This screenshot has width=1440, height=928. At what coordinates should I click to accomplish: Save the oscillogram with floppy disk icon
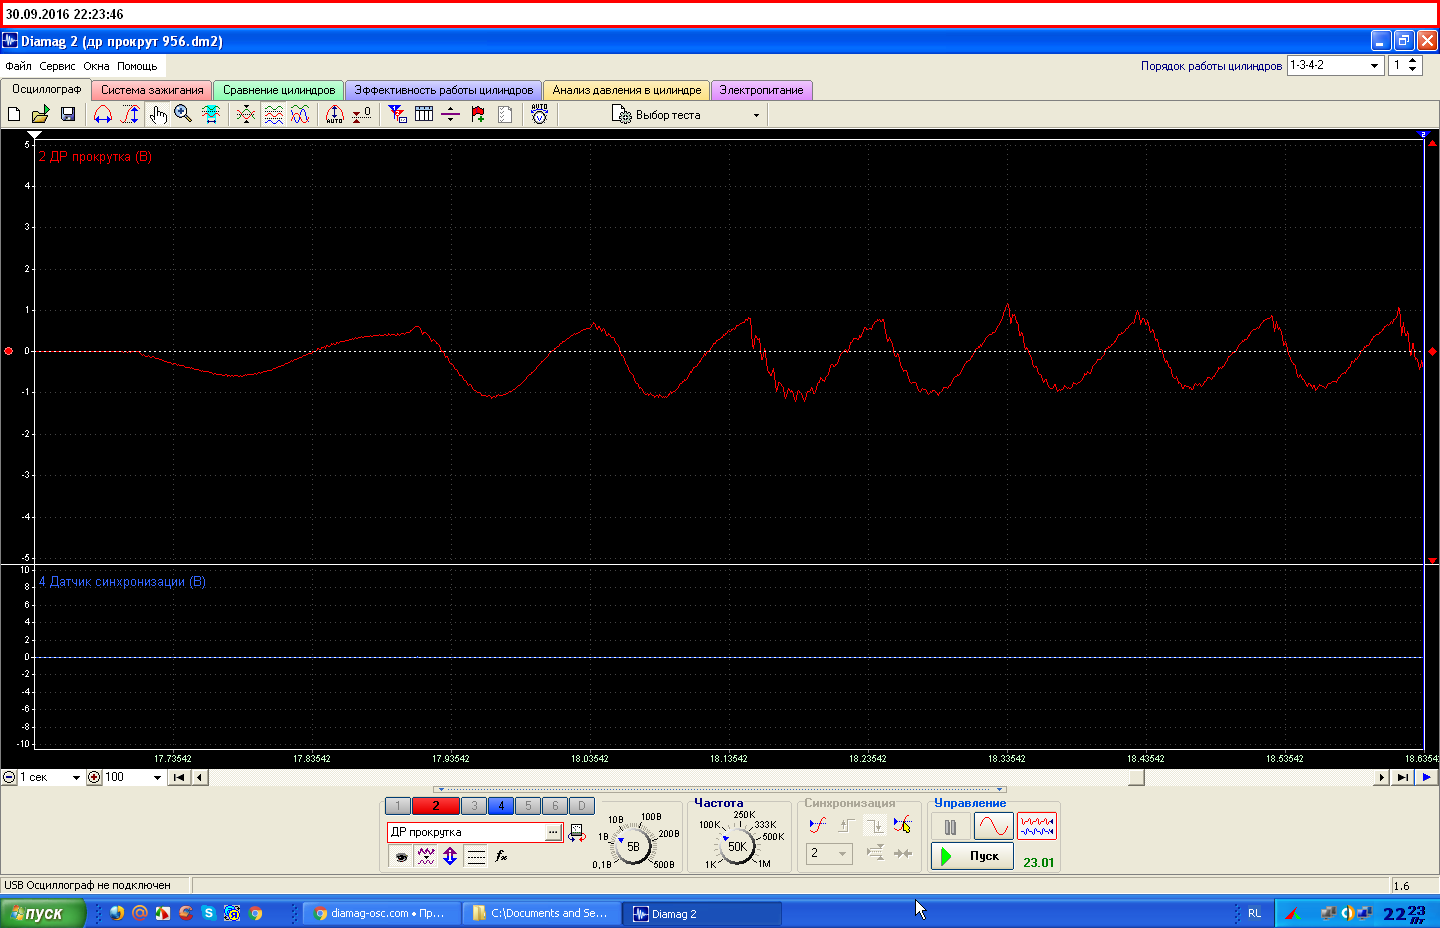[x=68, y=114]
